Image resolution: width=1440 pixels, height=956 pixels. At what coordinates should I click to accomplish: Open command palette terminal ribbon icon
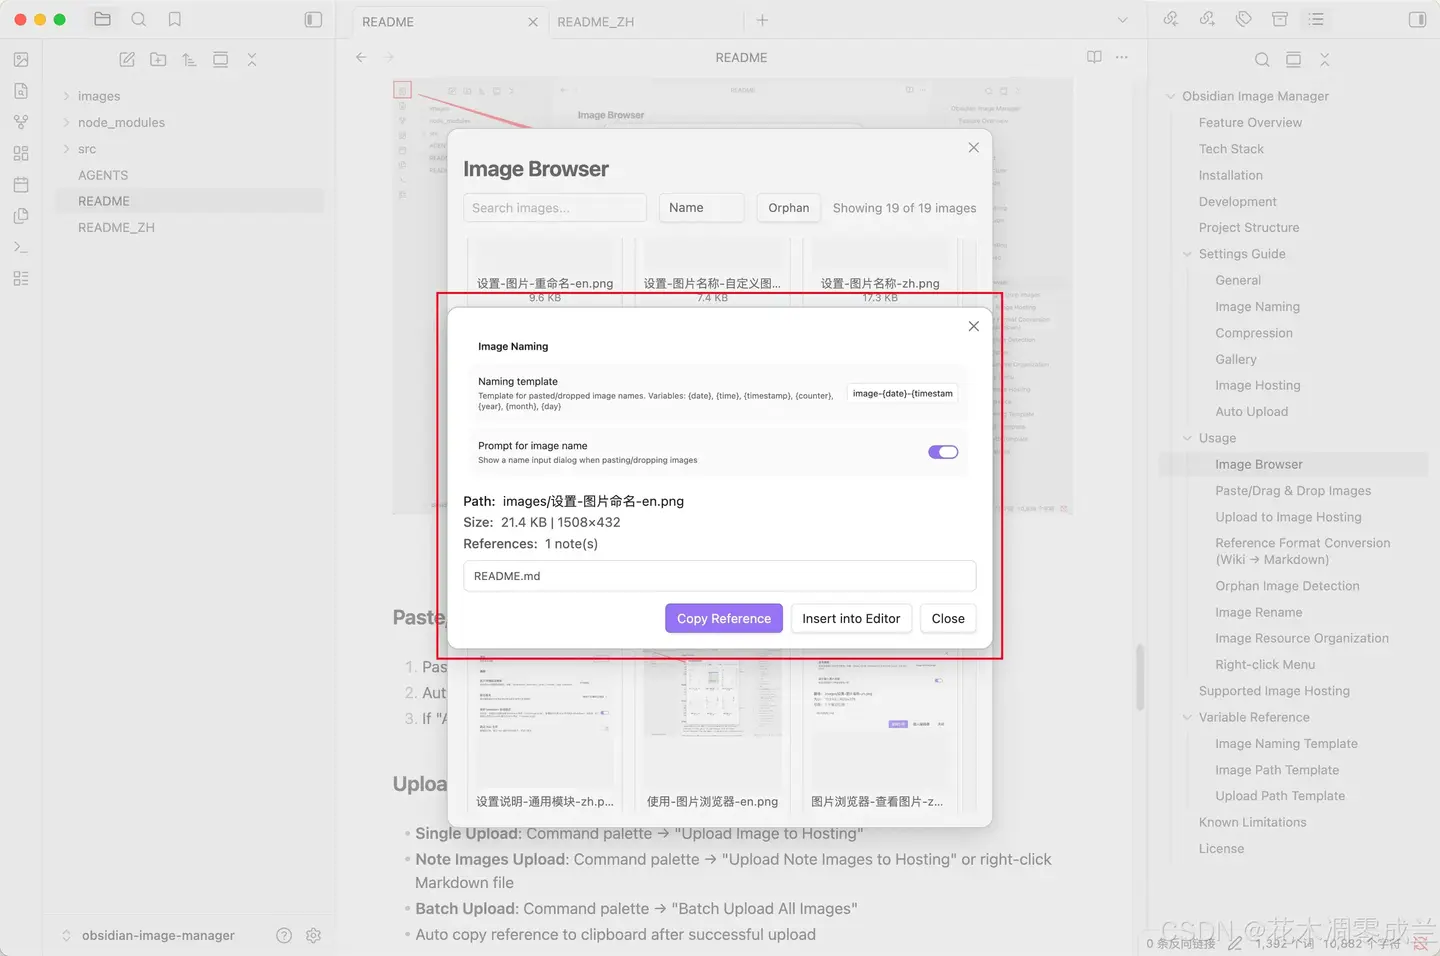click(21, 247)
